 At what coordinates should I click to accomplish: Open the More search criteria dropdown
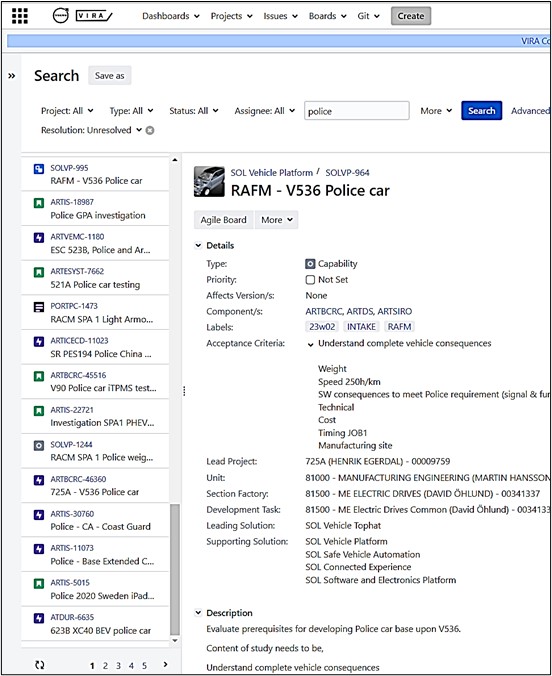tap(436, 111)
